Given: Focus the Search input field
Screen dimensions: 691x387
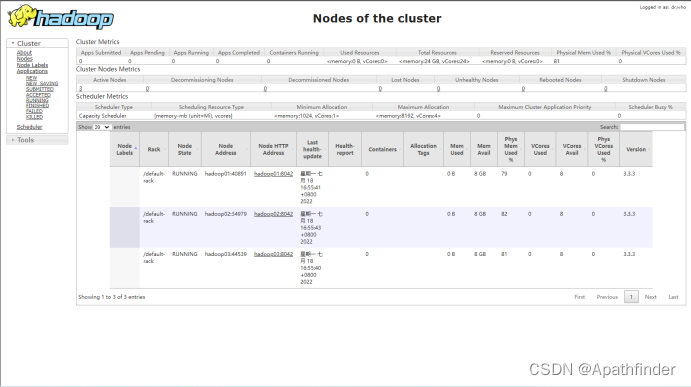Looking at the screenshot, I should (652, 127).
